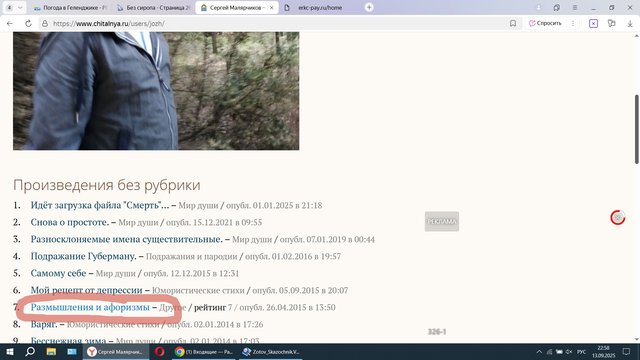Image resolution: width=640 pixels, height=360 pixels.
Task: Open downloads with the arrow icon
Action: (630, 24)
